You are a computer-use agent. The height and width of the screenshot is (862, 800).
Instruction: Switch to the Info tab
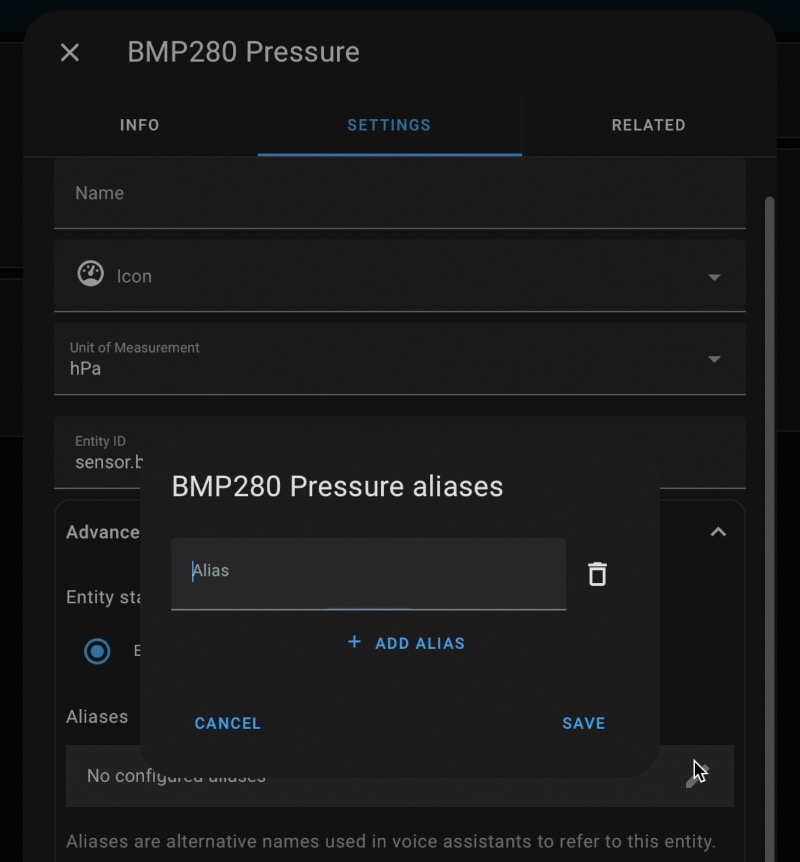(x=140, y=125)
